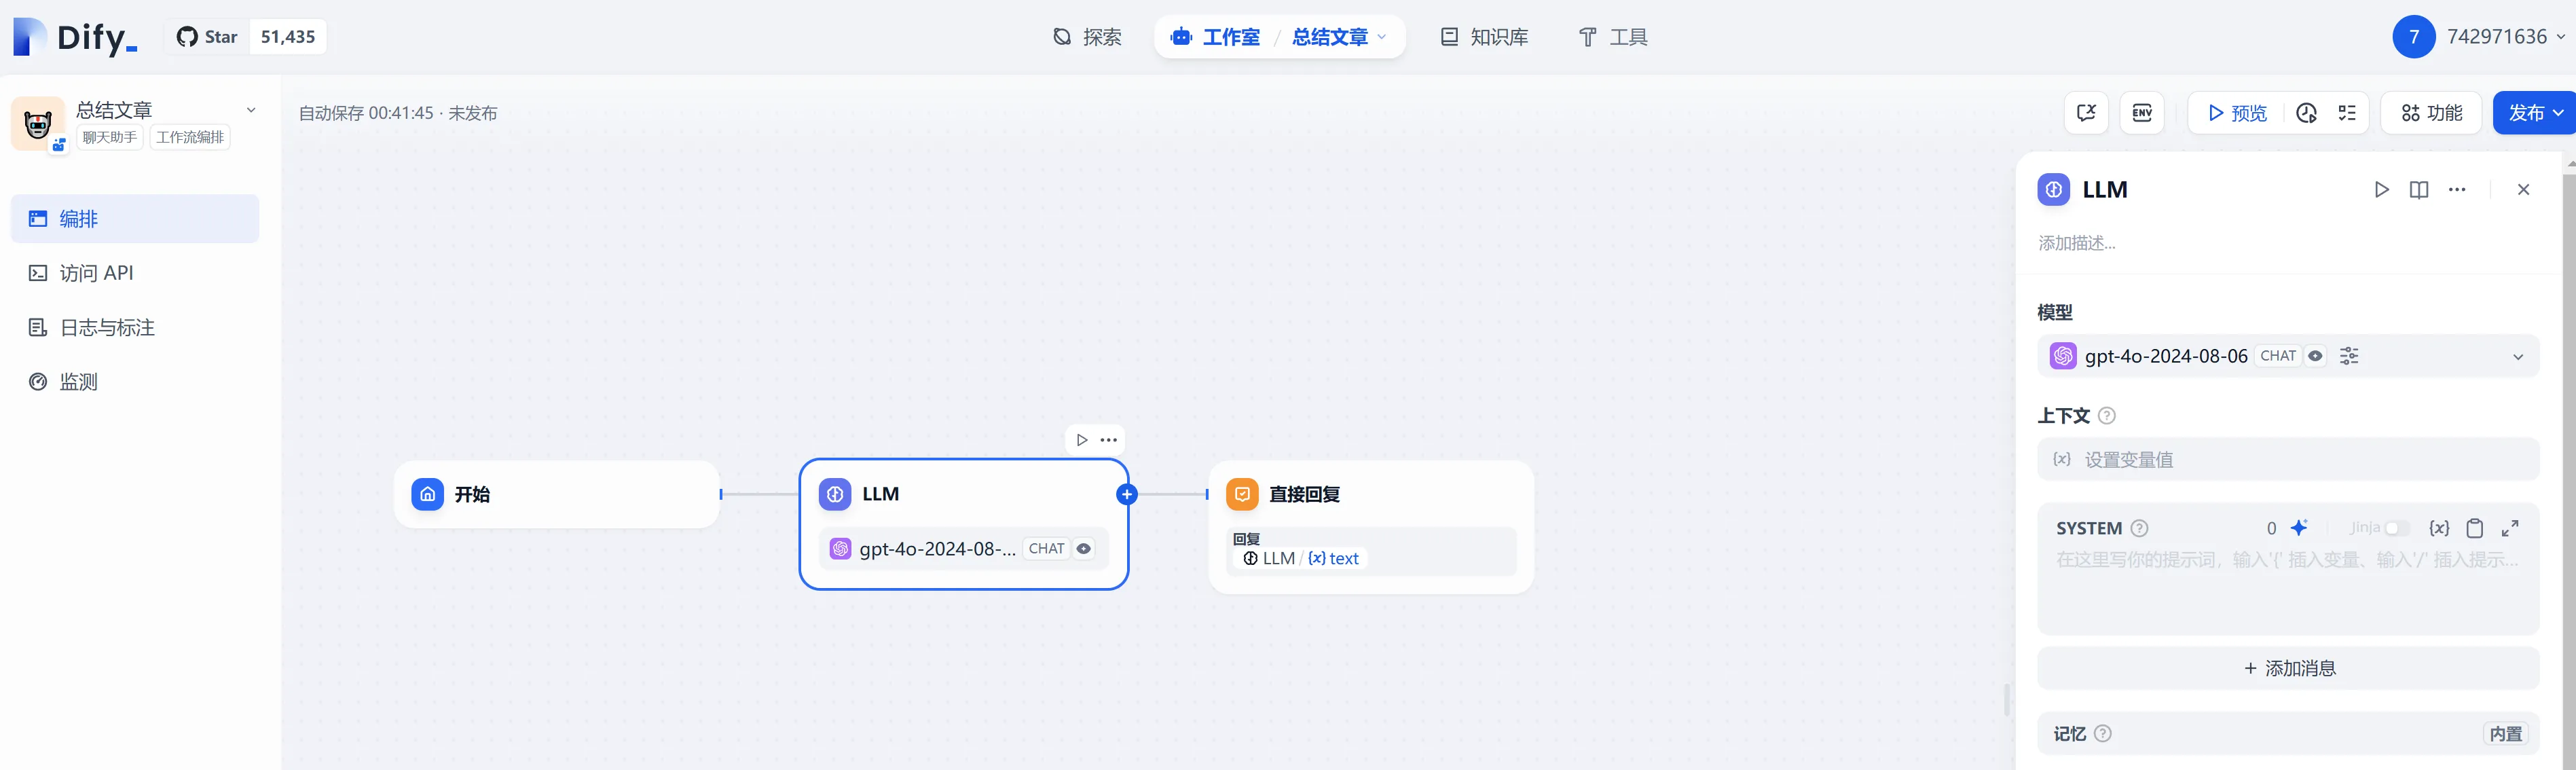Click the conversation variables icon
2576x770 pixels.
2086,113
